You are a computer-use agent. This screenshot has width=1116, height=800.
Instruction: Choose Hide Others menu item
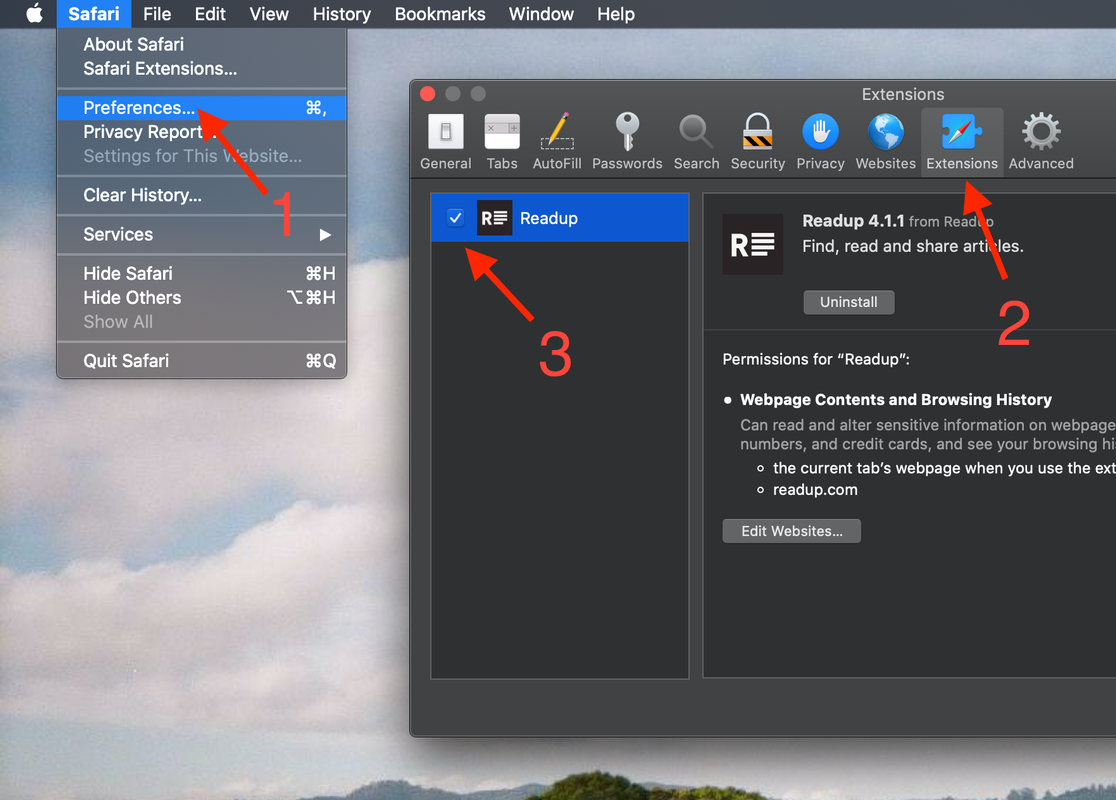click(201, 298)
